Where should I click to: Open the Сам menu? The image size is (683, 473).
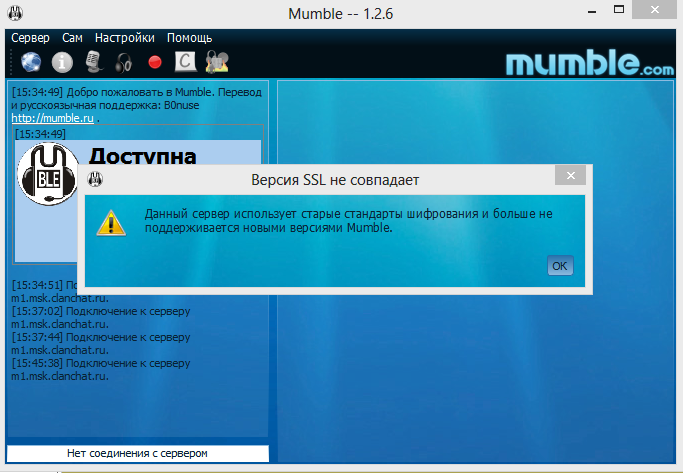click(72, 37)
